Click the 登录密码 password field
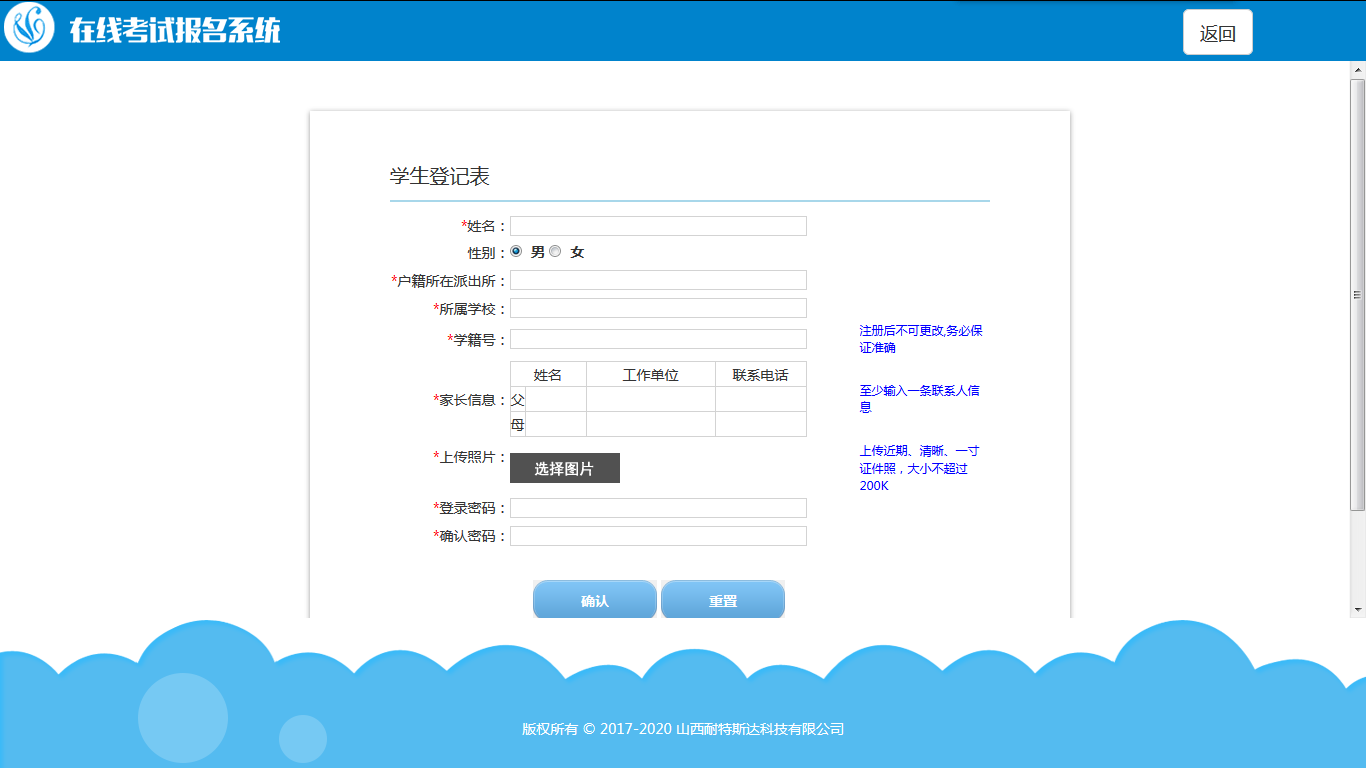Screen dimensions: 1366x768 [x=658, y=508]
